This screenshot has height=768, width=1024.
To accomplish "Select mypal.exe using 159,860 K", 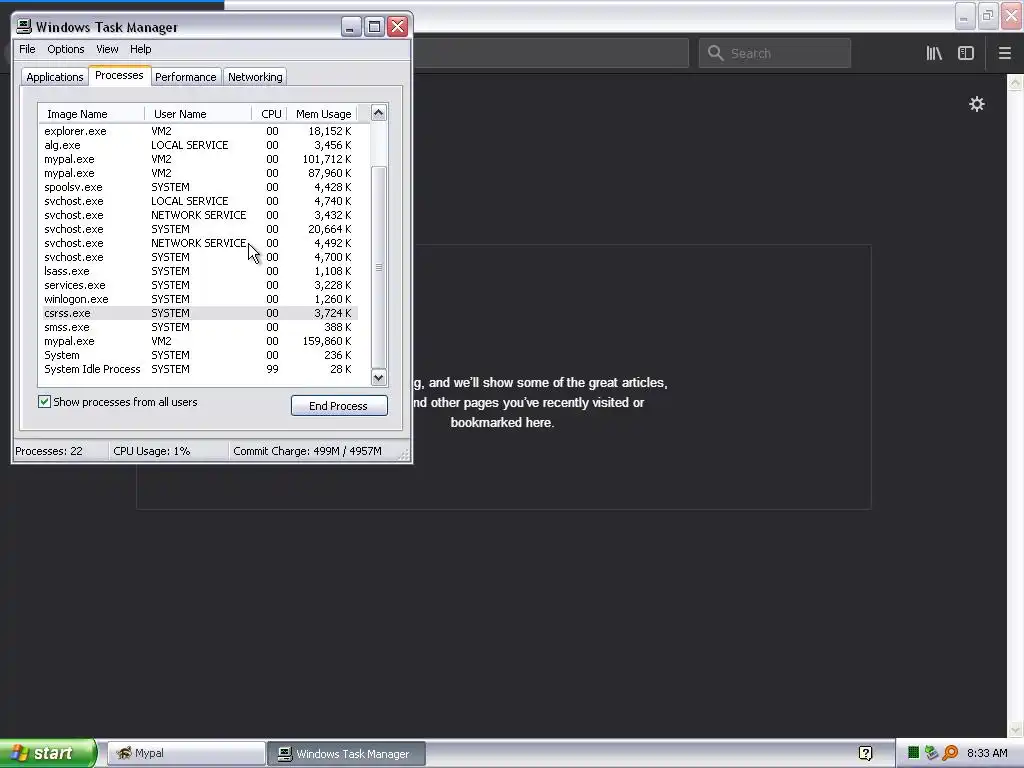I will click(x=199, y=342).
